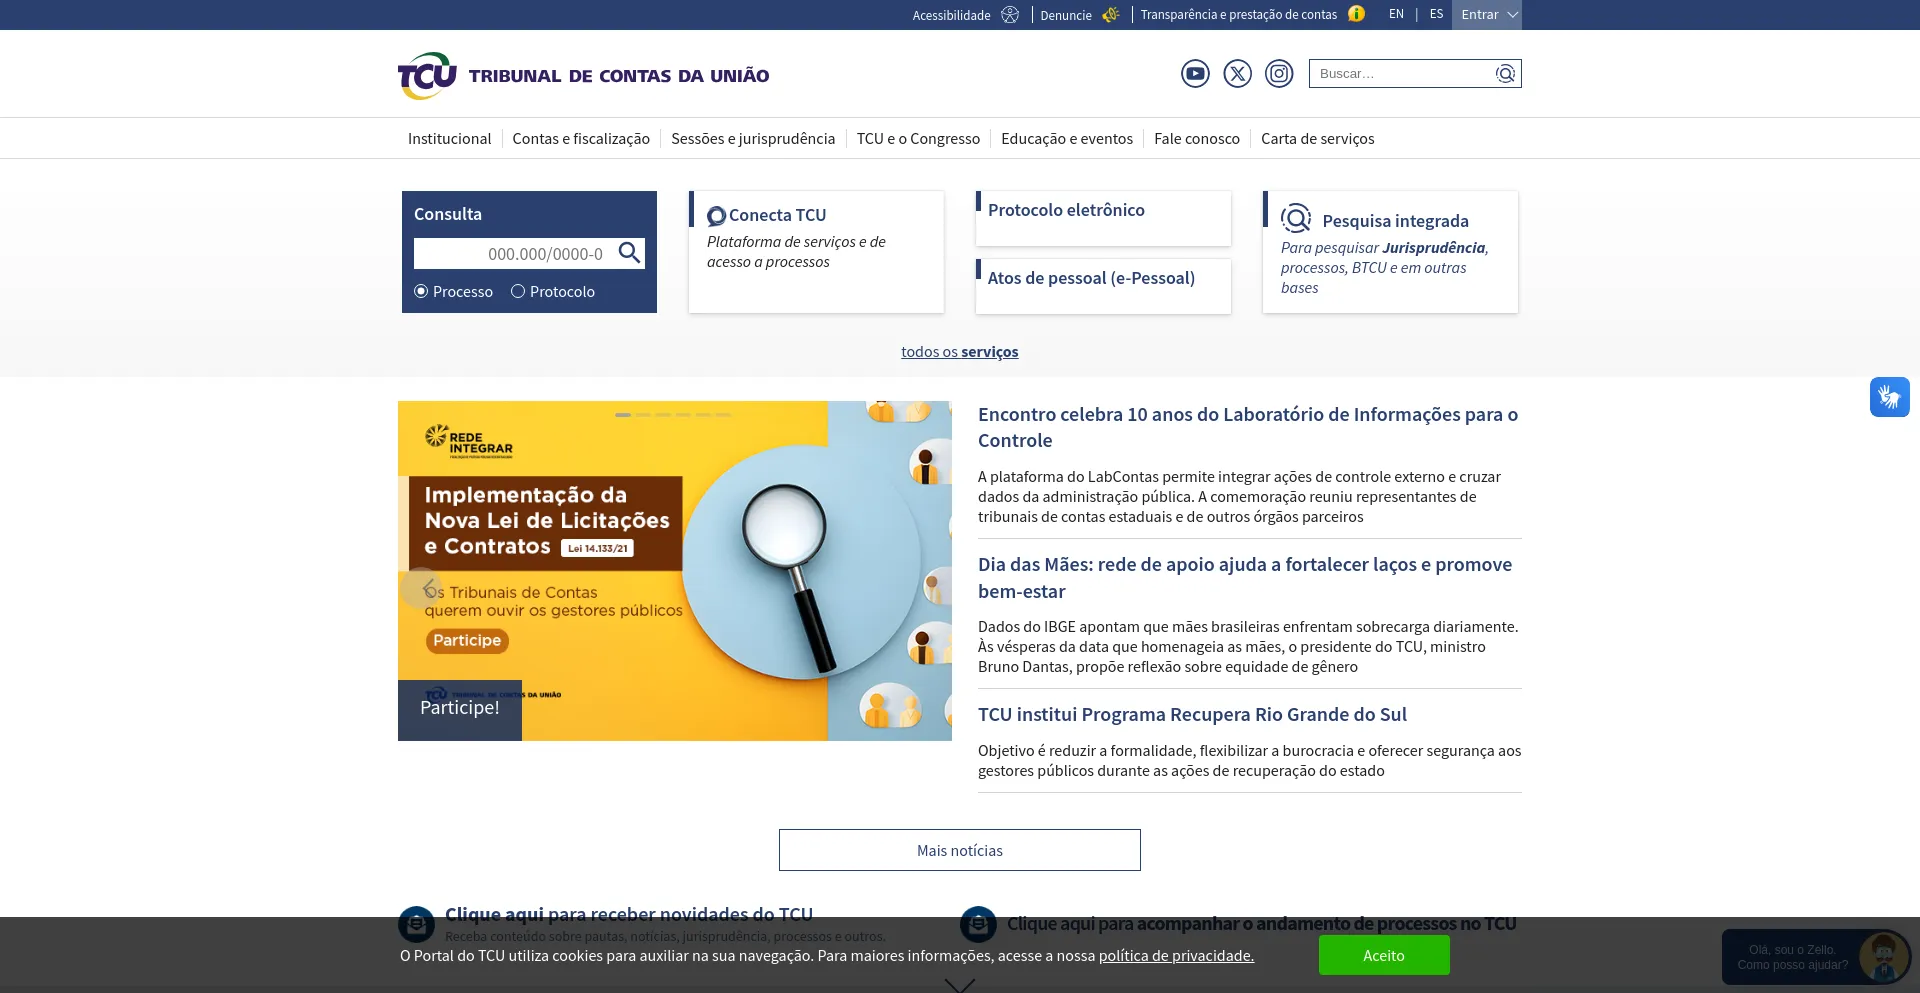Click receber novidades do TCU link
1920x993 pixels.
(629, 914)
